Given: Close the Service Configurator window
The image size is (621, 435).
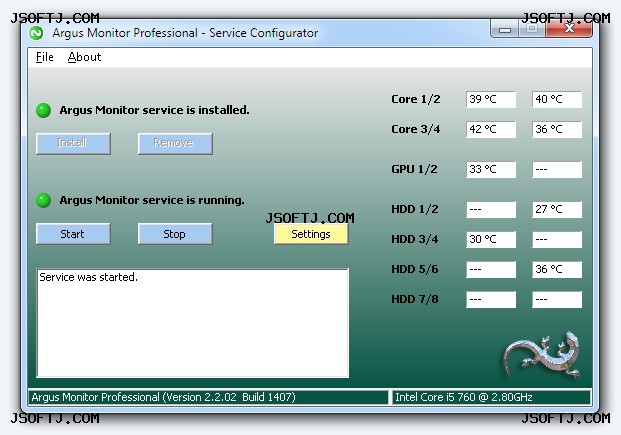Looking at the screenshot, I should 569,29.
